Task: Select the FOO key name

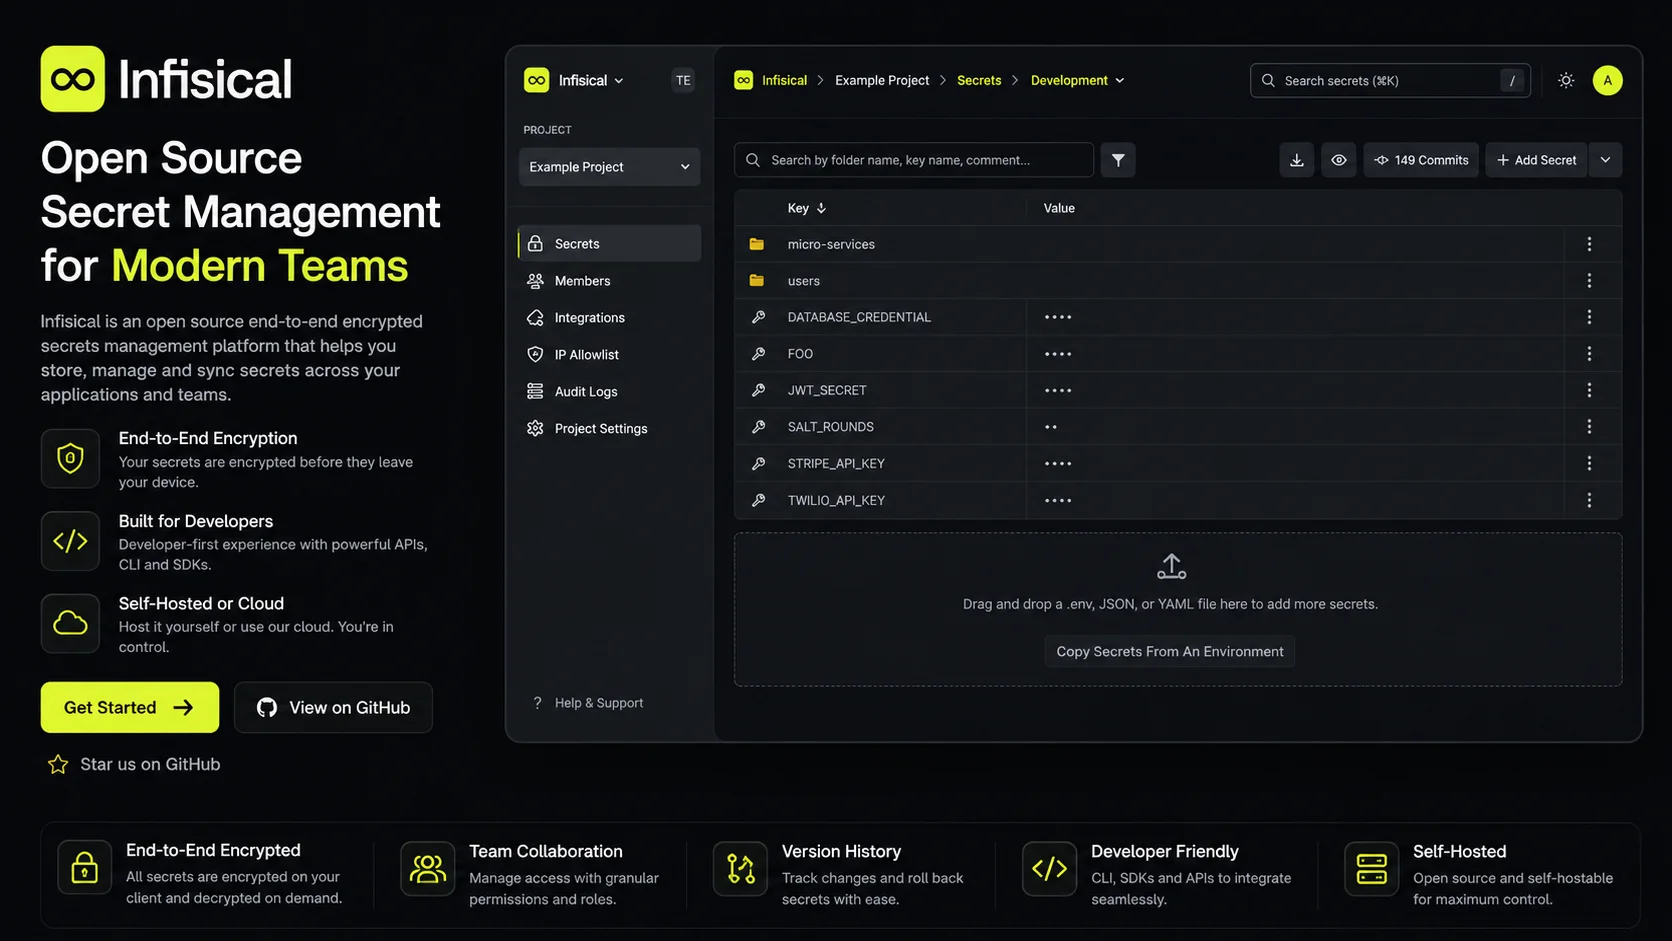Action: tap(800, 354)
